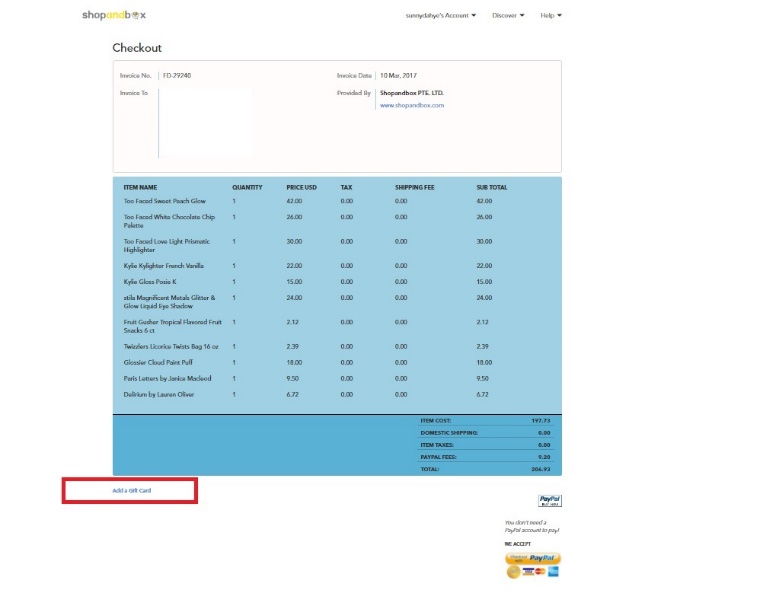Select Fruit Gusher Tropical Flavored Snacks item
The width and height of the screenshot is (779, 593).
pyautogui.click(x=172, y=326)
